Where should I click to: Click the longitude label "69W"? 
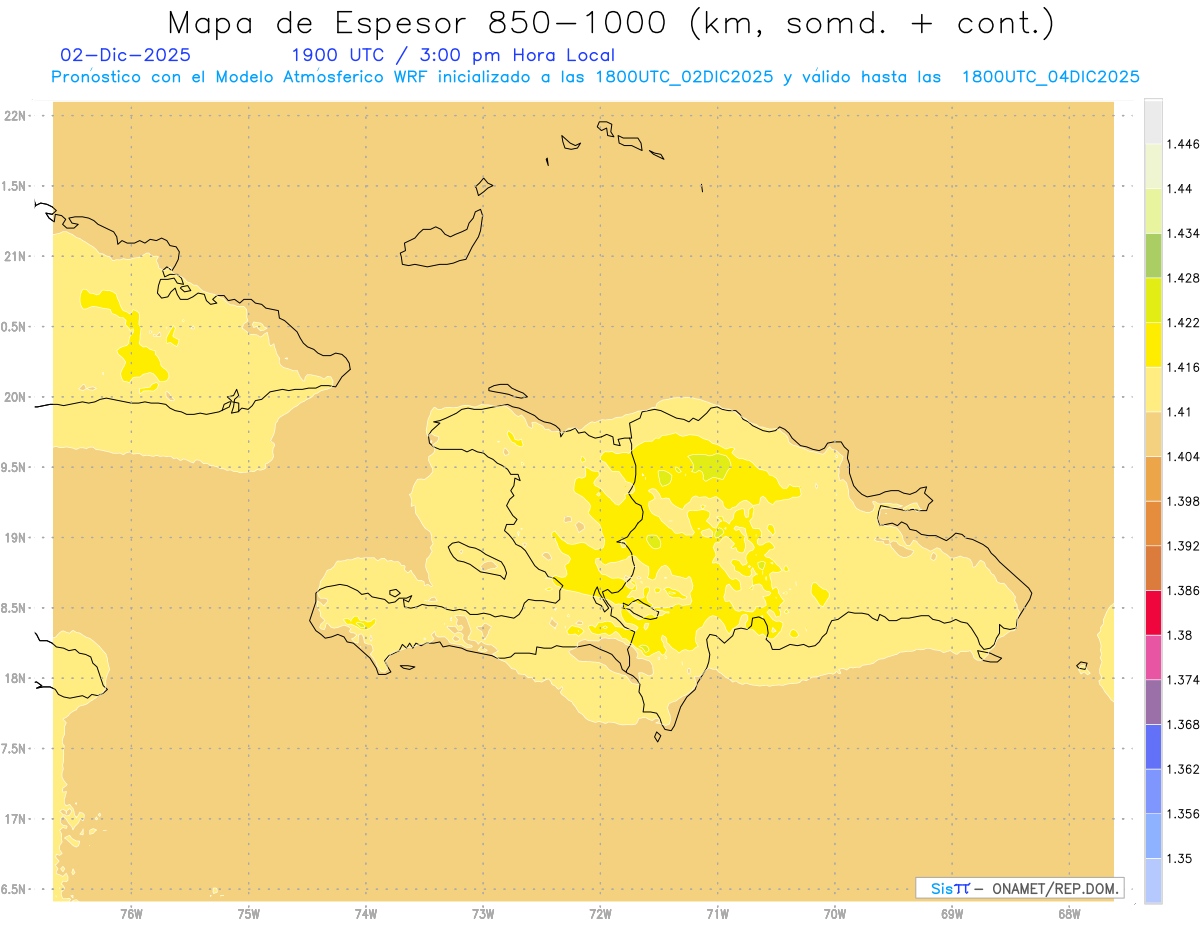952,914
